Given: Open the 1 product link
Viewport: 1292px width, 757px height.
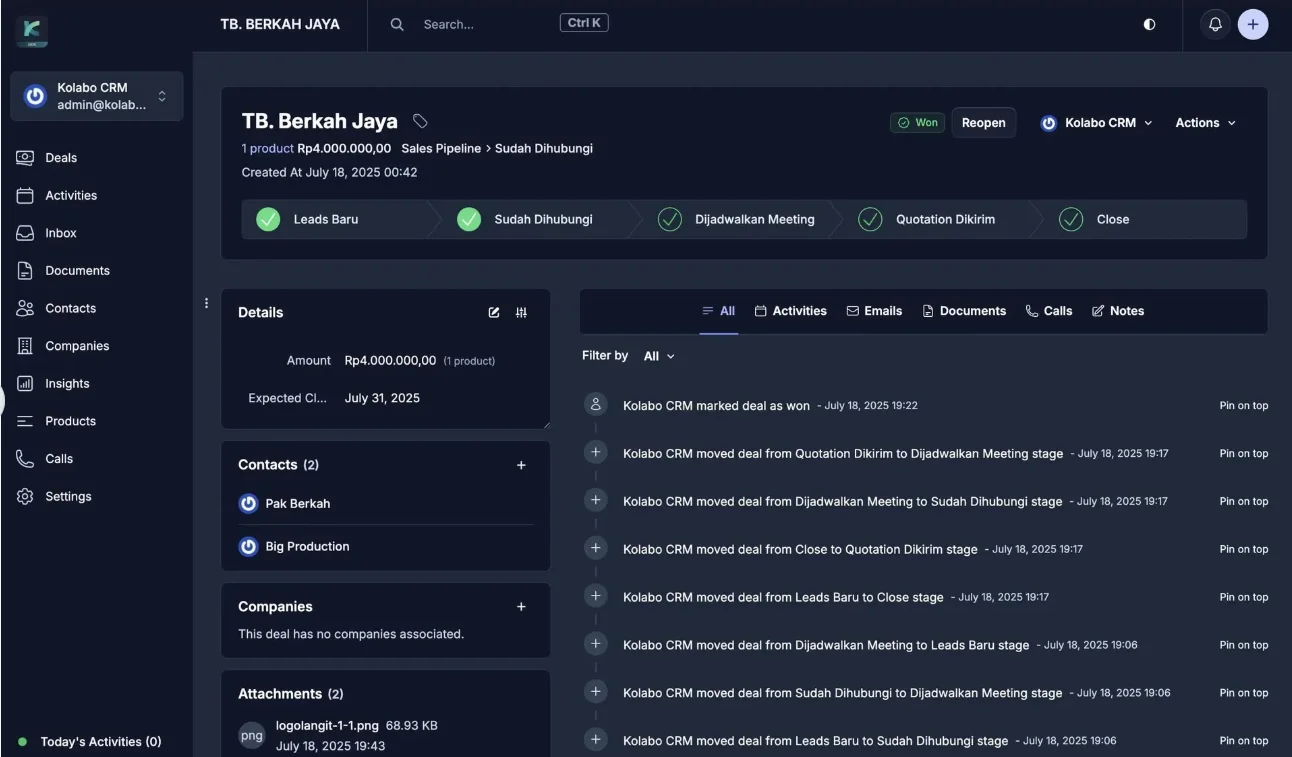Looking at the screenshot, I should [267, 148].
